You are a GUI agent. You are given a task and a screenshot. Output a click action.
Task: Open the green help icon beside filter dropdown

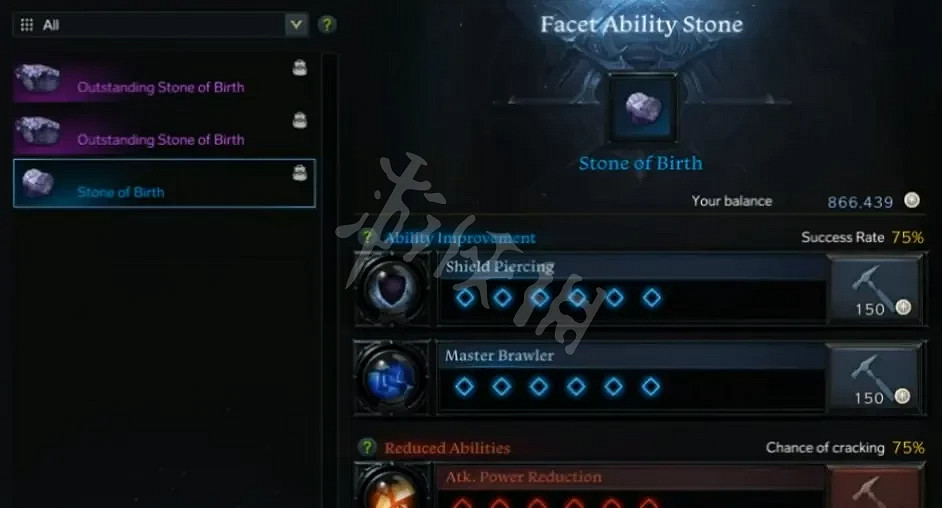point(327,25)
